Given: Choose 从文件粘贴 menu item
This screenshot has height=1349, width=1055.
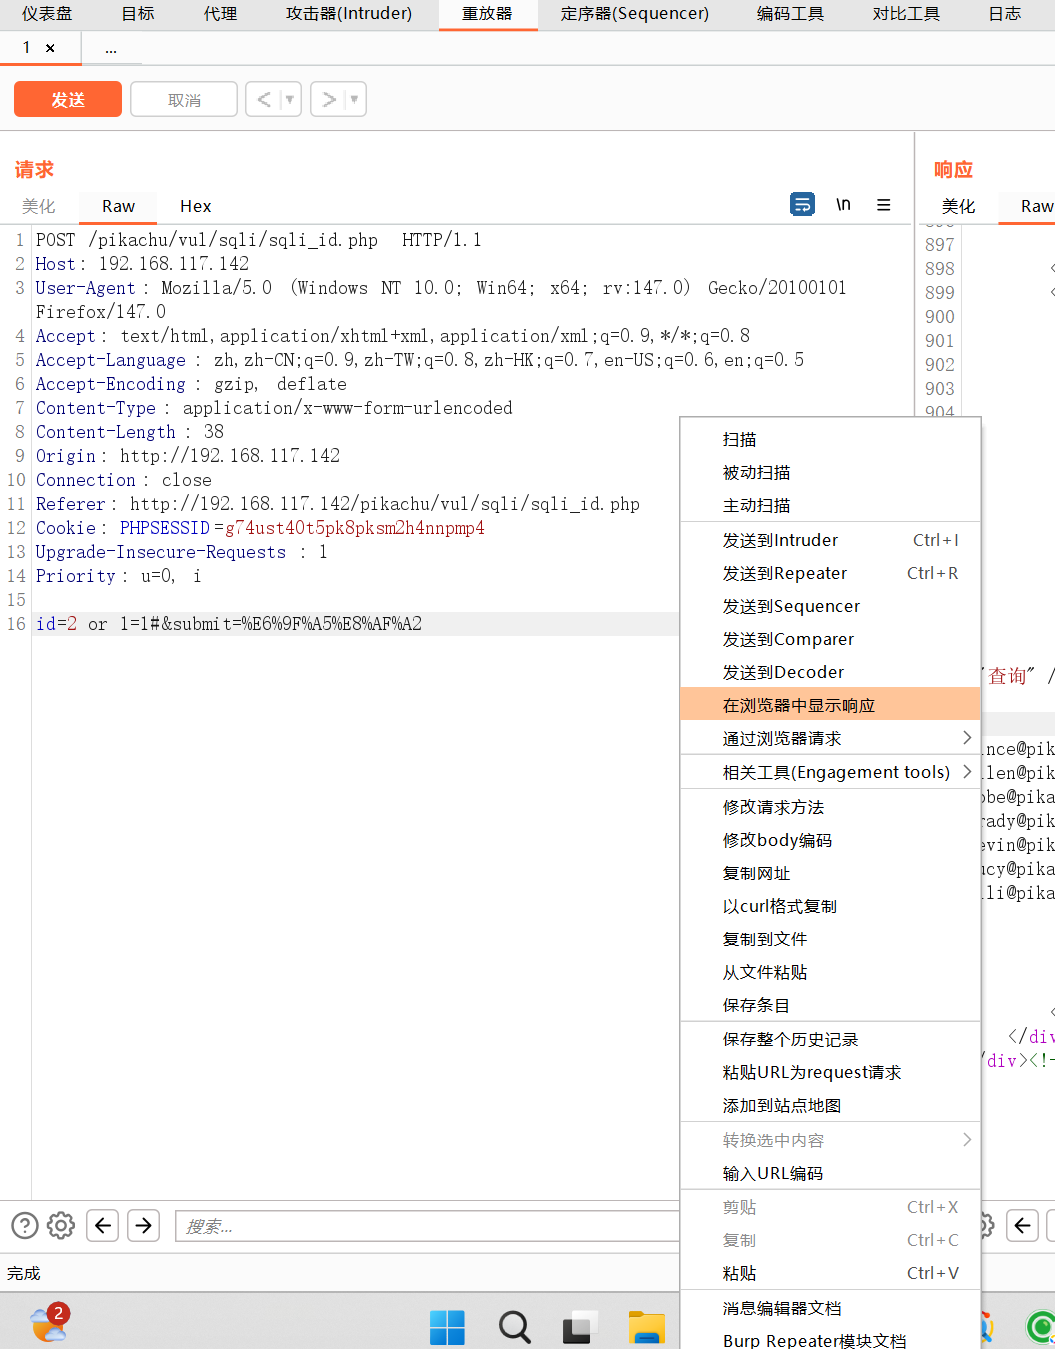Looking at the screenshot, I should click(x=830, y=972).
